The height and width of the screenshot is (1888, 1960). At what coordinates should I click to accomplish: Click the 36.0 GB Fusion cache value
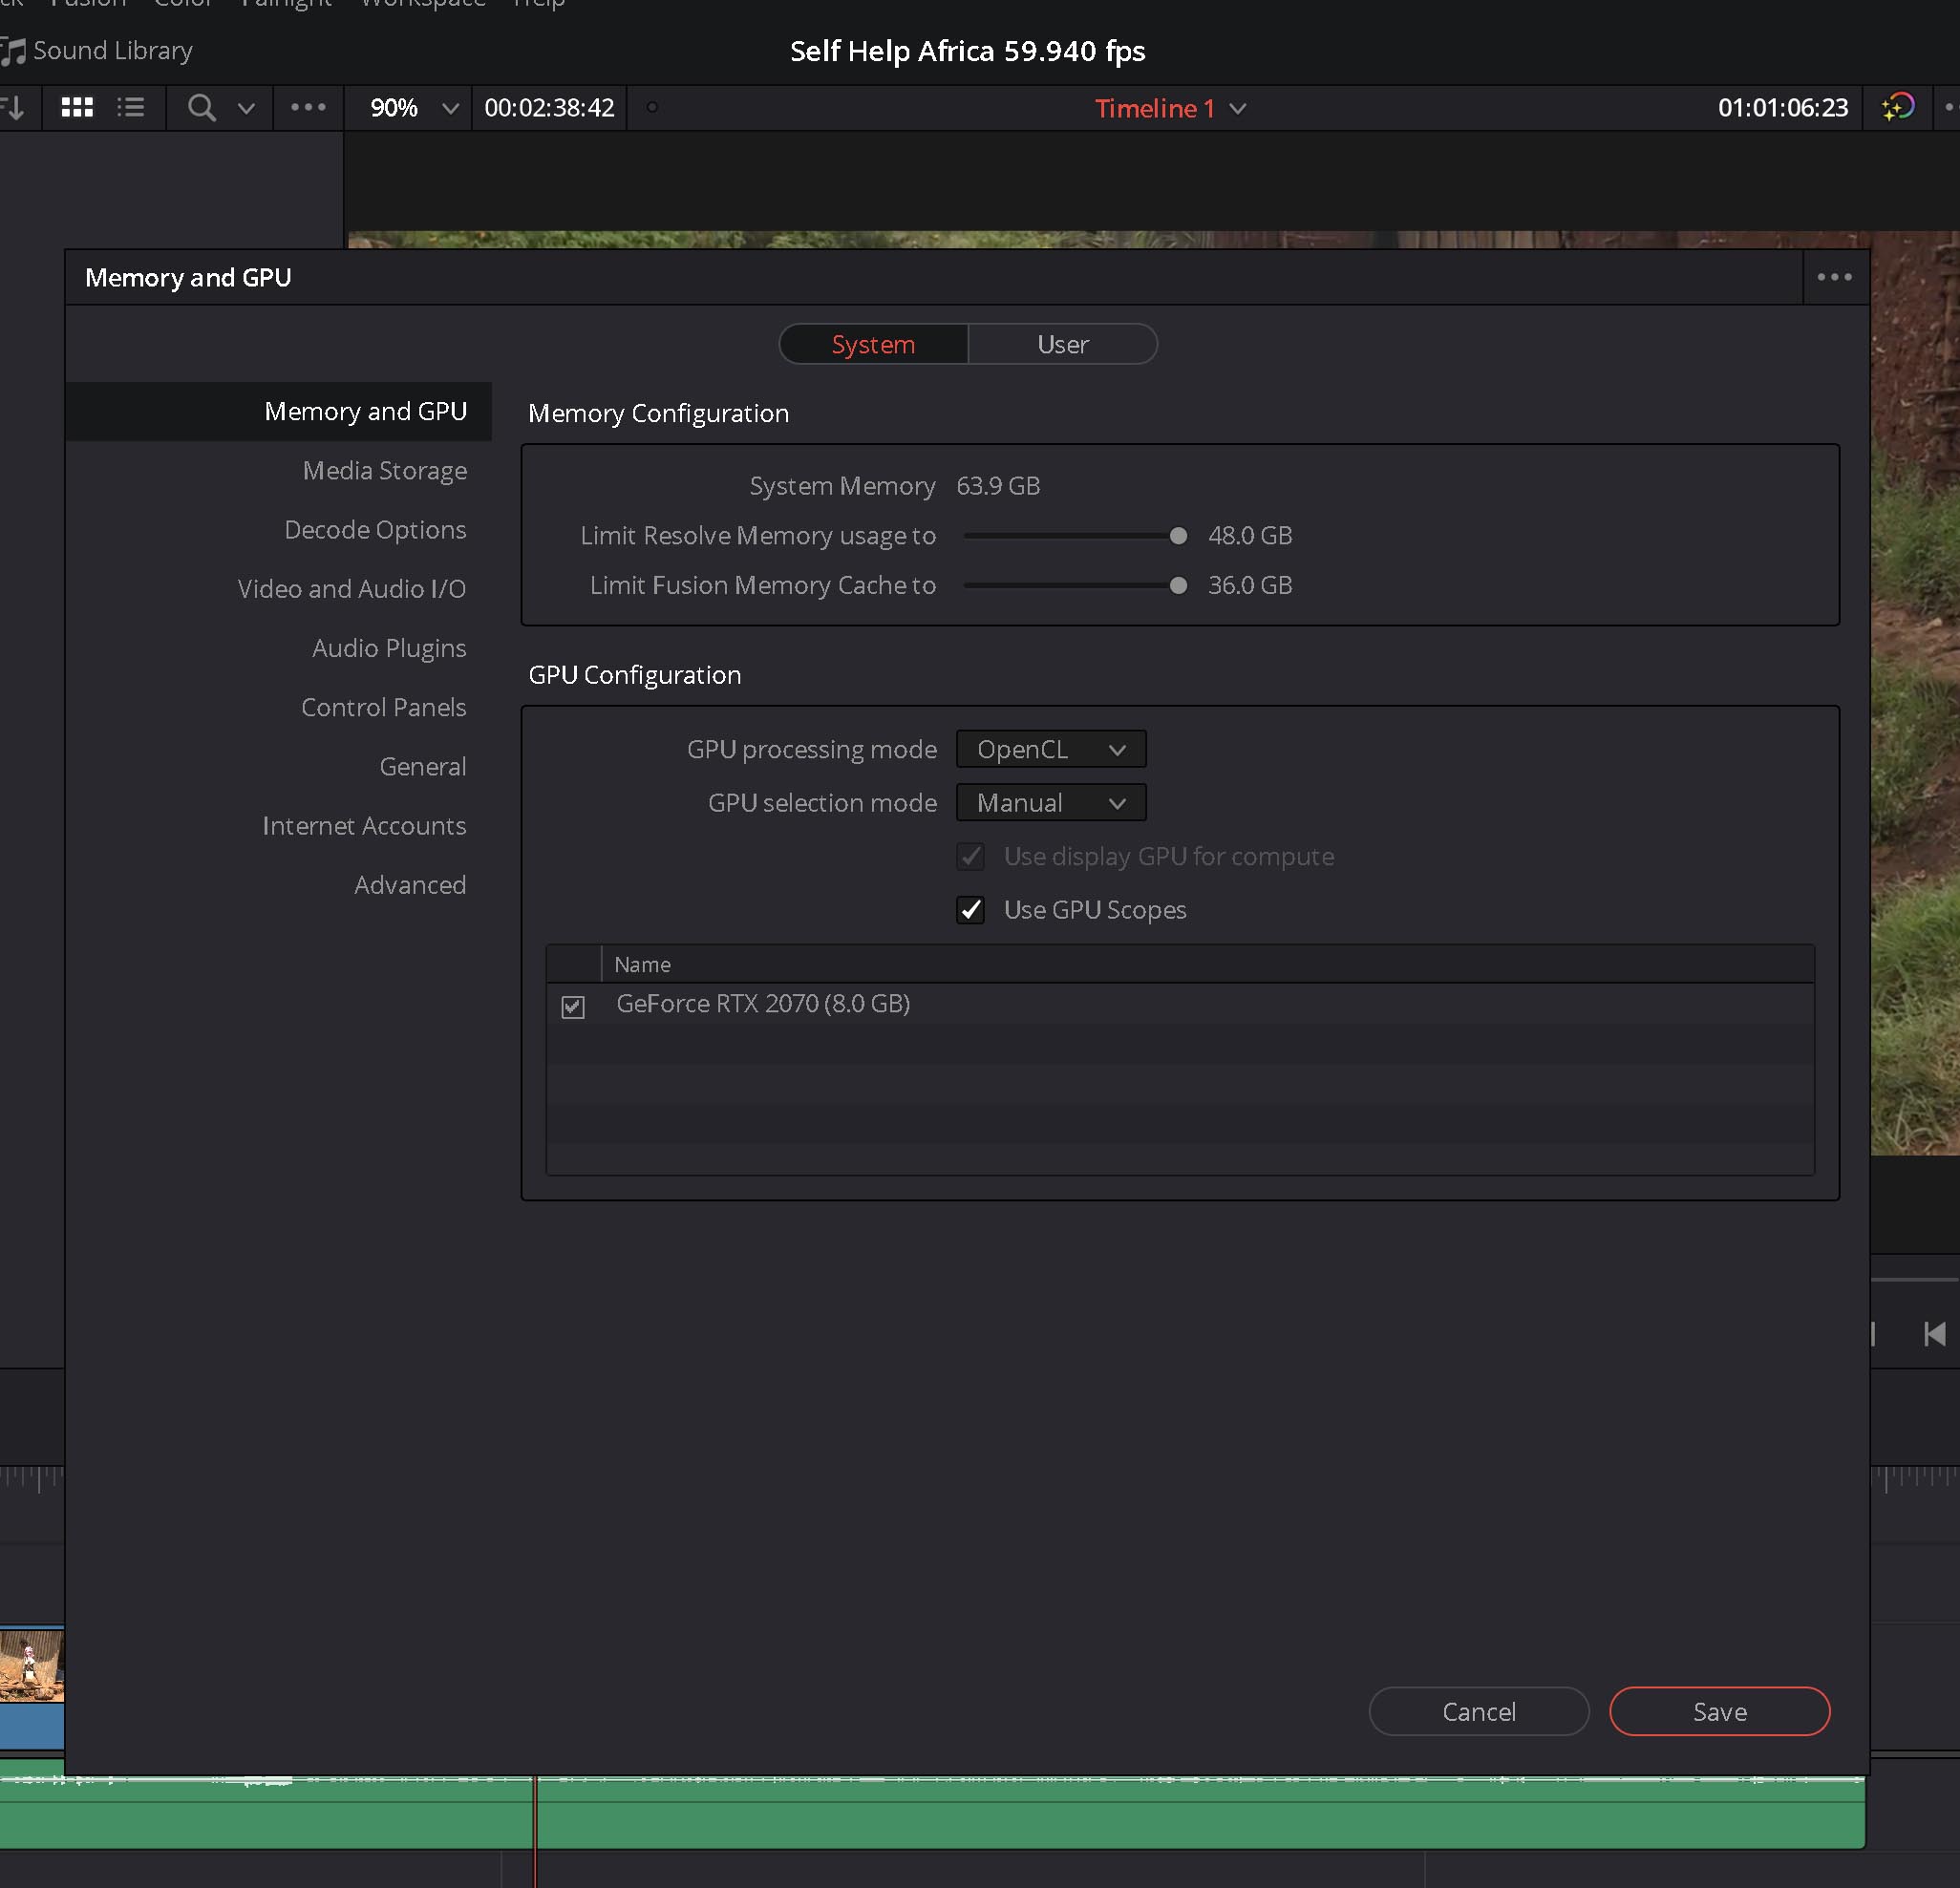pos(1250,585)
